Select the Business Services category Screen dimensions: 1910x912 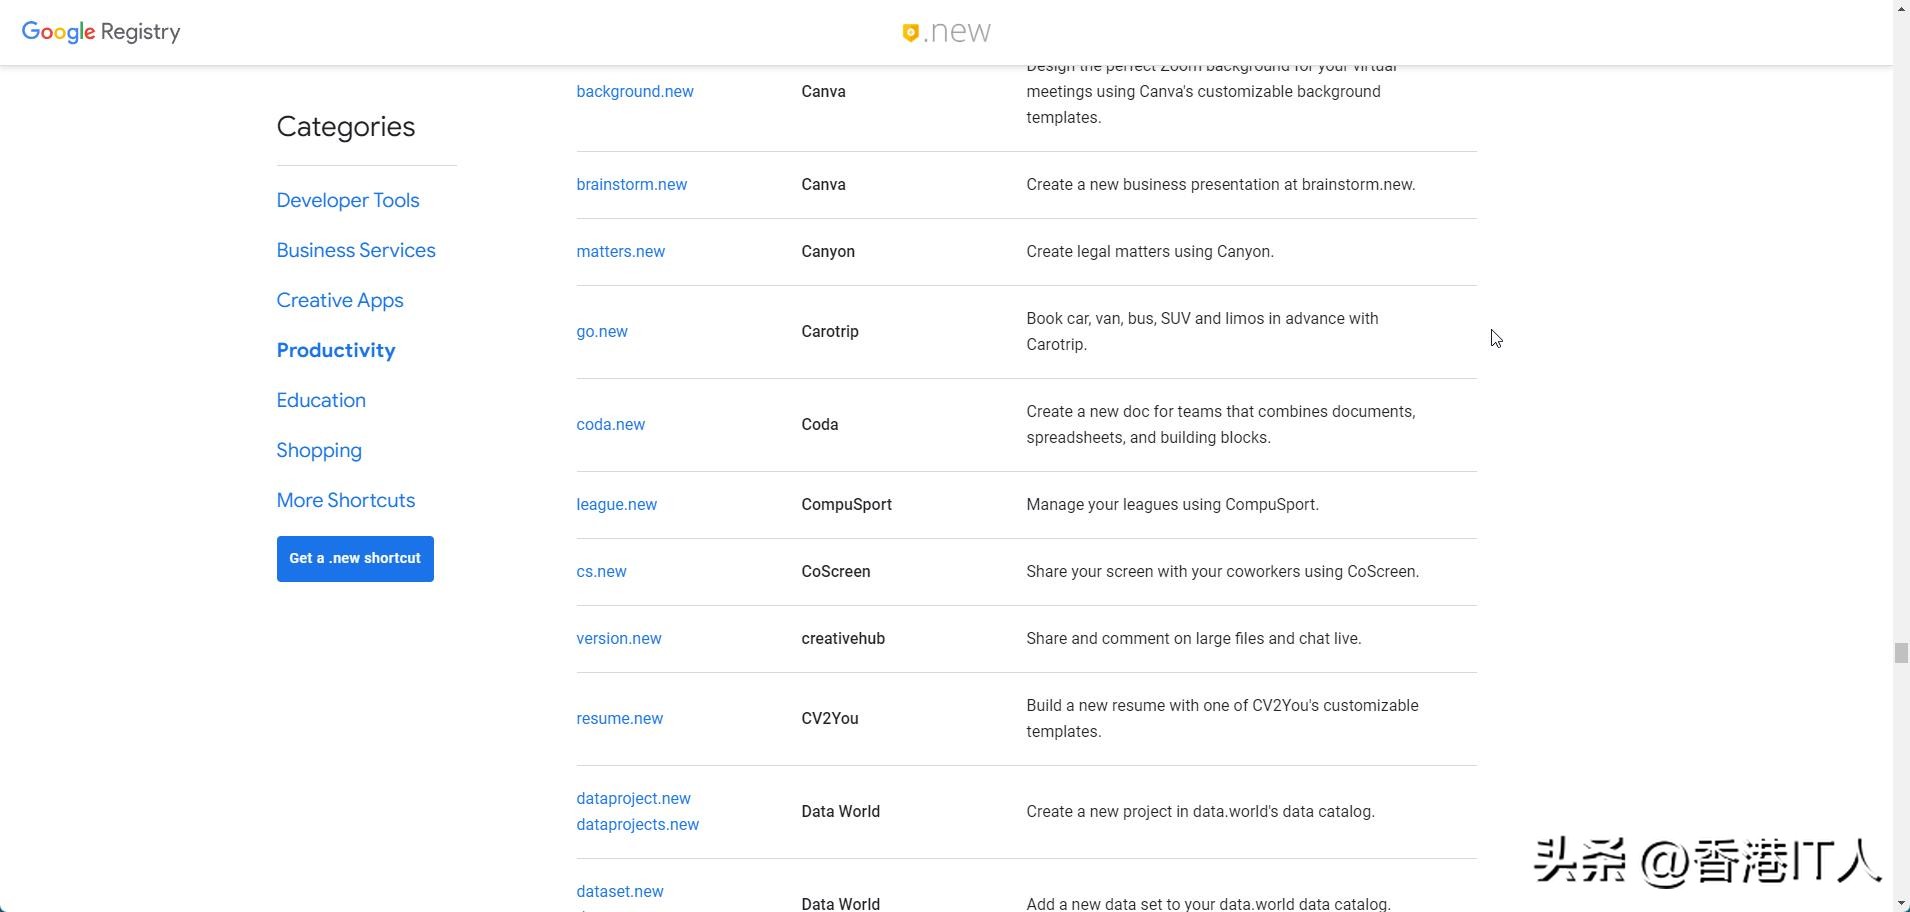(356, 250)
